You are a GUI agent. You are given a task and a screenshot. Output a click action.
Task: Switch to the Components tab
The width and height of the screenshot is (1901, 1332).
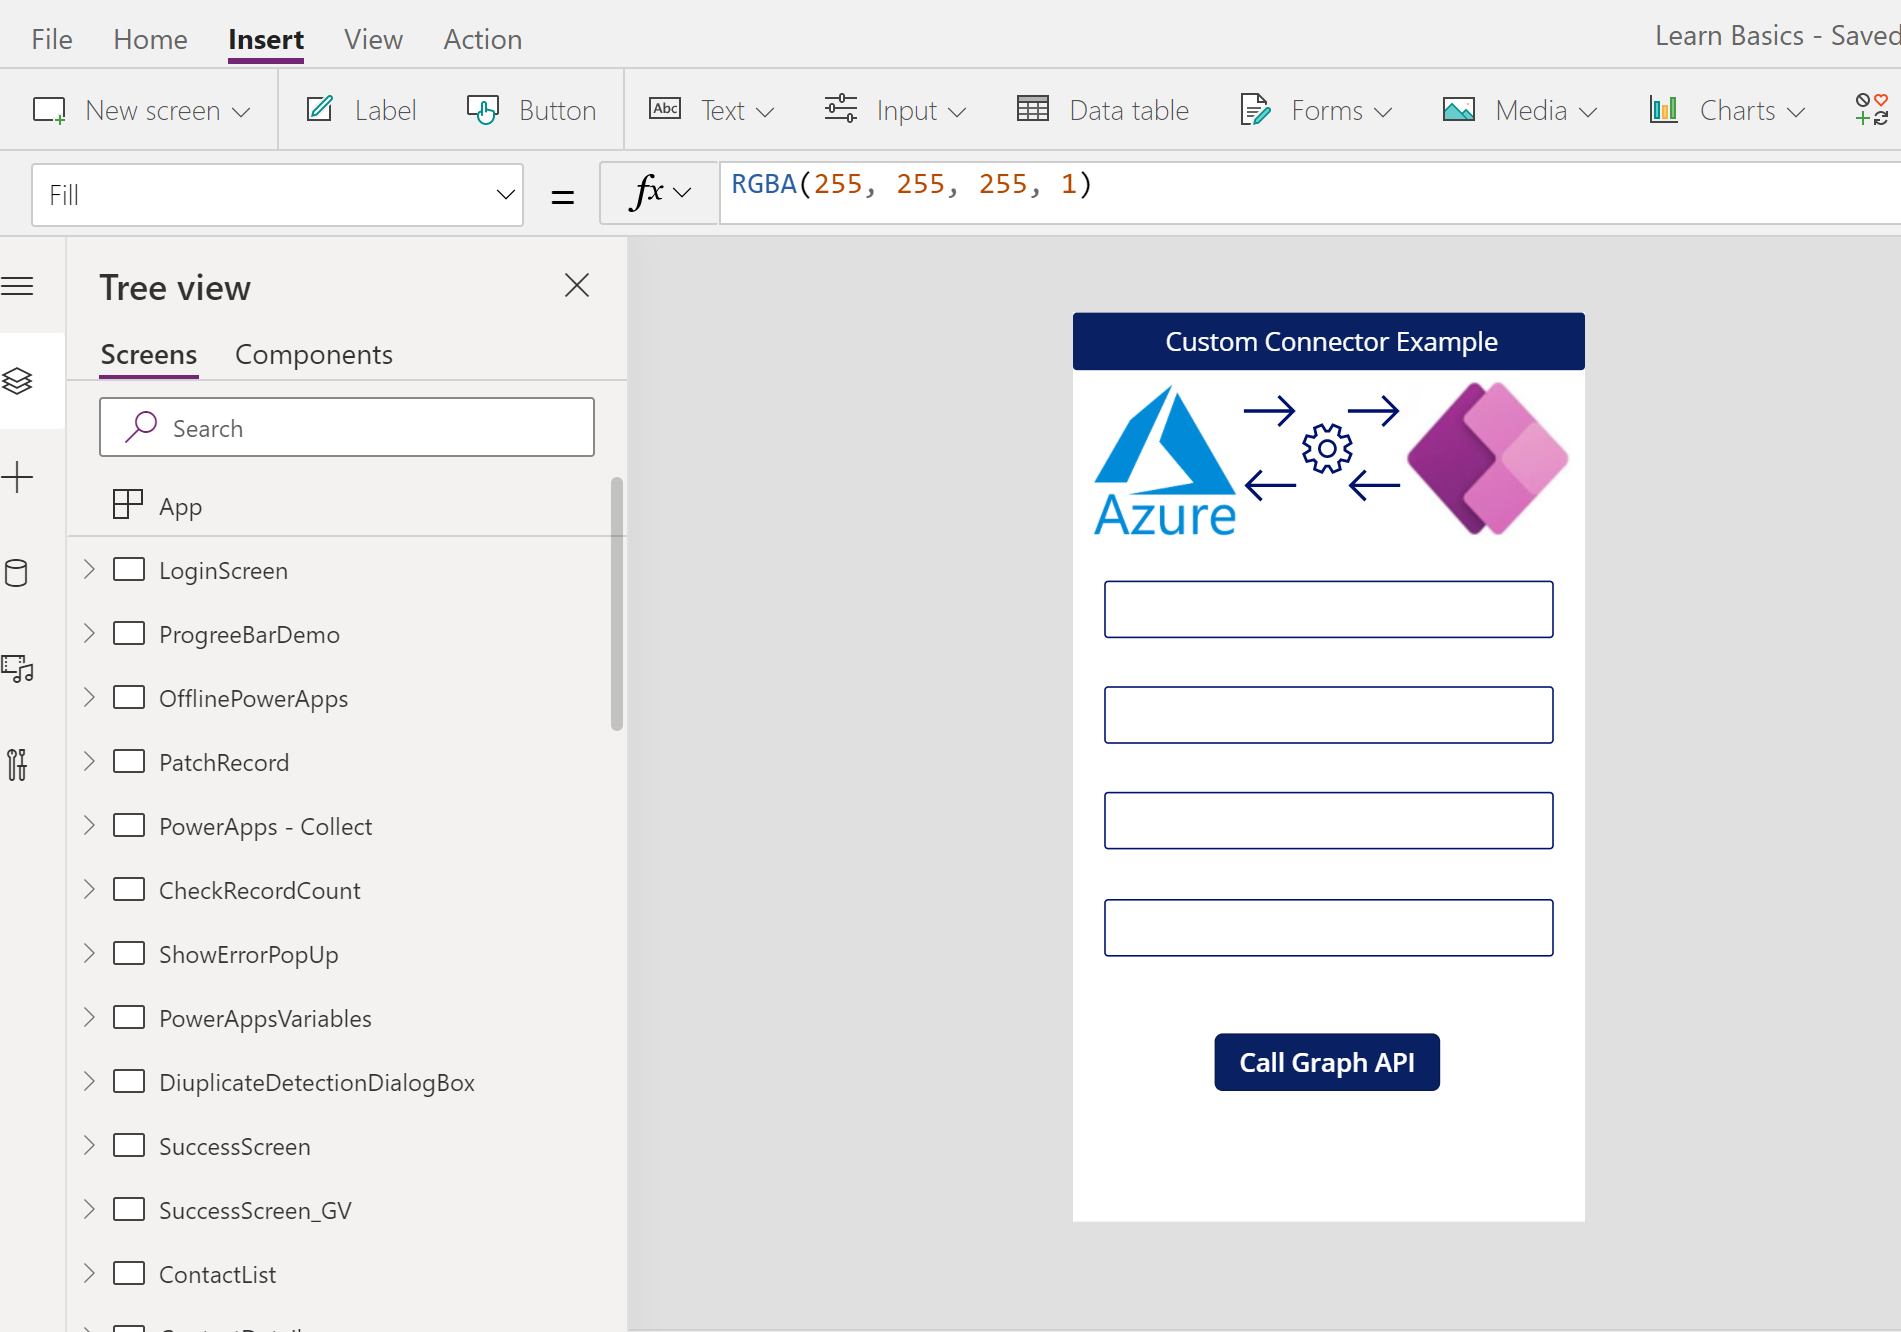[x=313, y=354]
